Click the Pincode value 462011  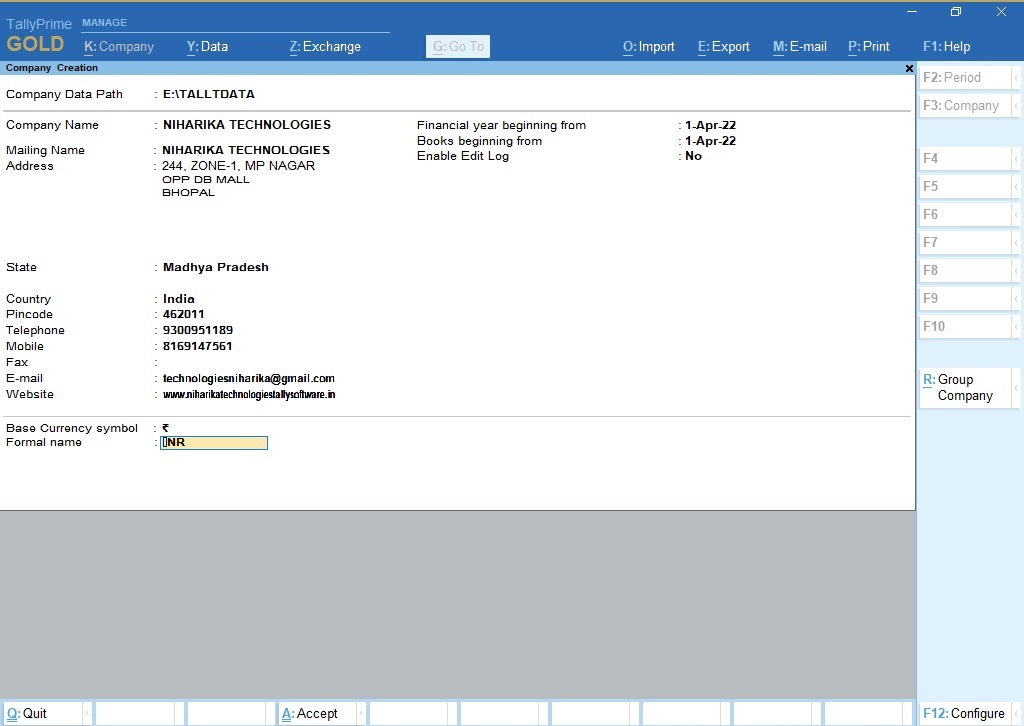coord(184,314)
